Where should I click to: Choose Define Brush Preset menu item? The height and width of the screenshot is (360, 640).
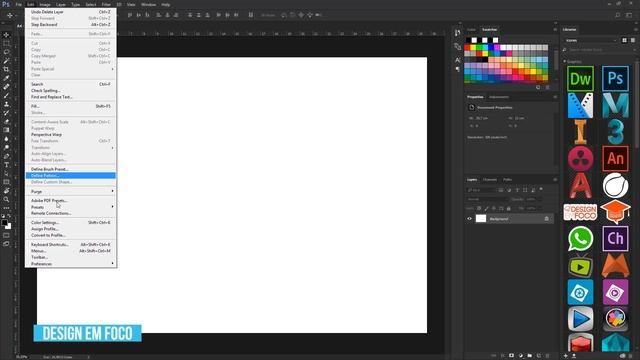pos(71,169)
